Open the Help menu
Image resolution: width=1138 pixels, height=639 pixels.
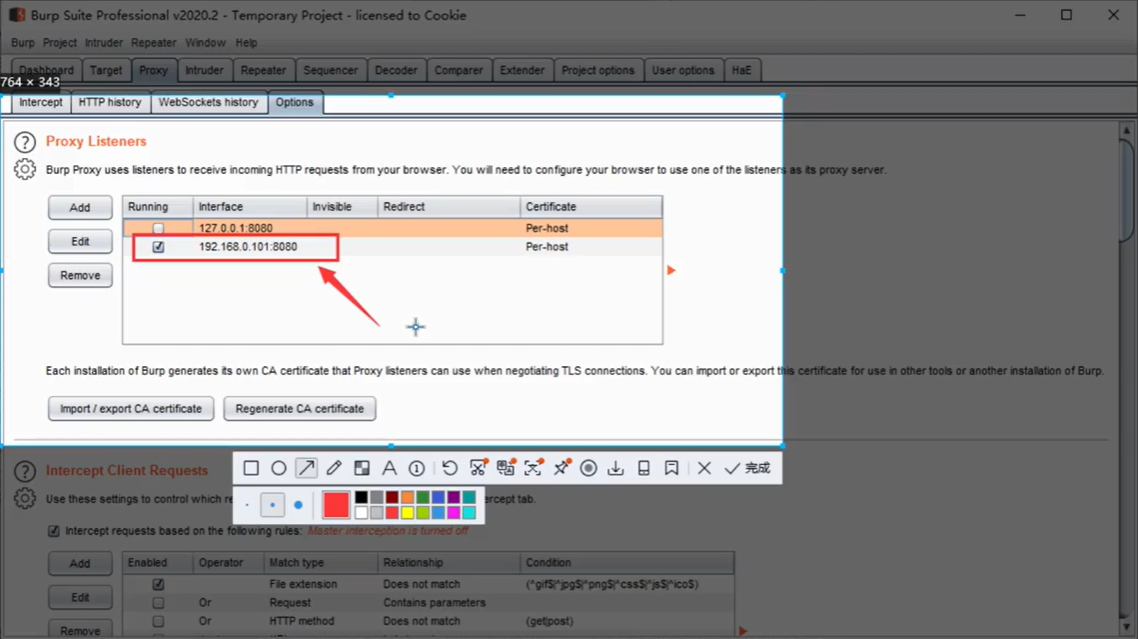pyautogui.click(x=246, y=43)
